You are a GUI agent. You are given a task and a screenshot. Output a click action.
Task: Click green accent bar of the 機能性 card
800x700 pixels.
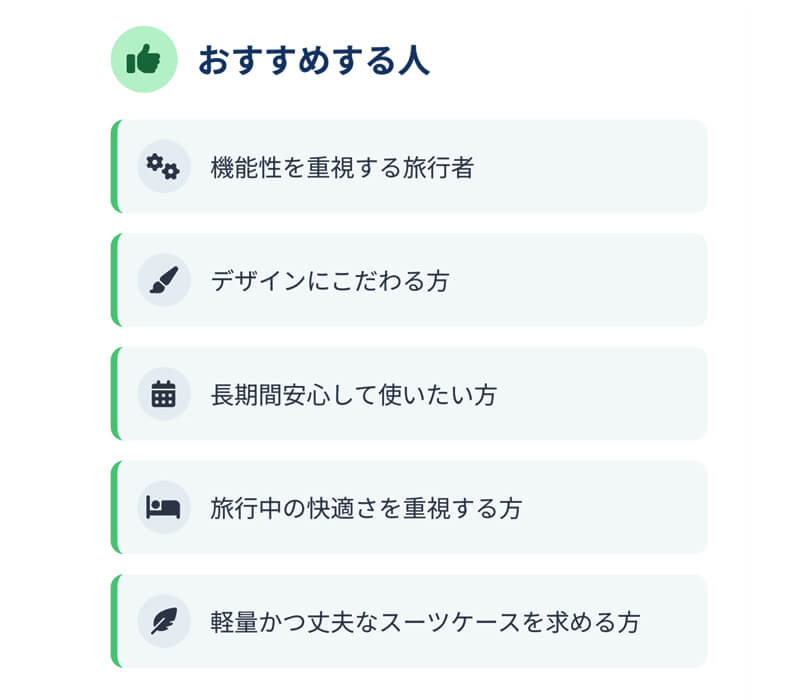click(114, 167)
